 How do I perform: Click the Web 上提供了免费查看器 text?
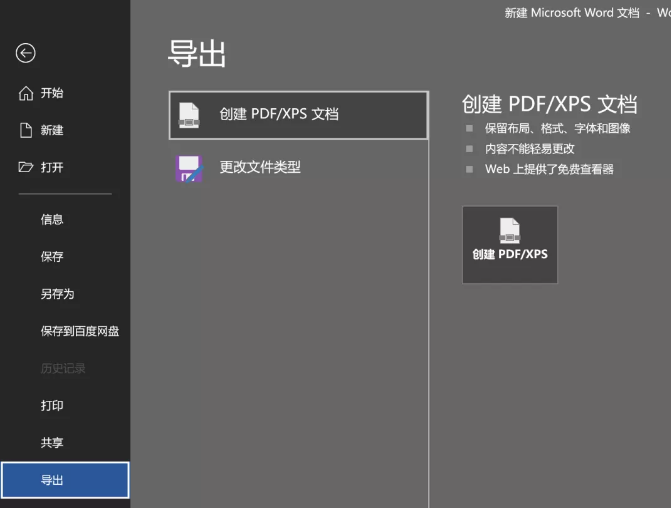tap(549, 169)
